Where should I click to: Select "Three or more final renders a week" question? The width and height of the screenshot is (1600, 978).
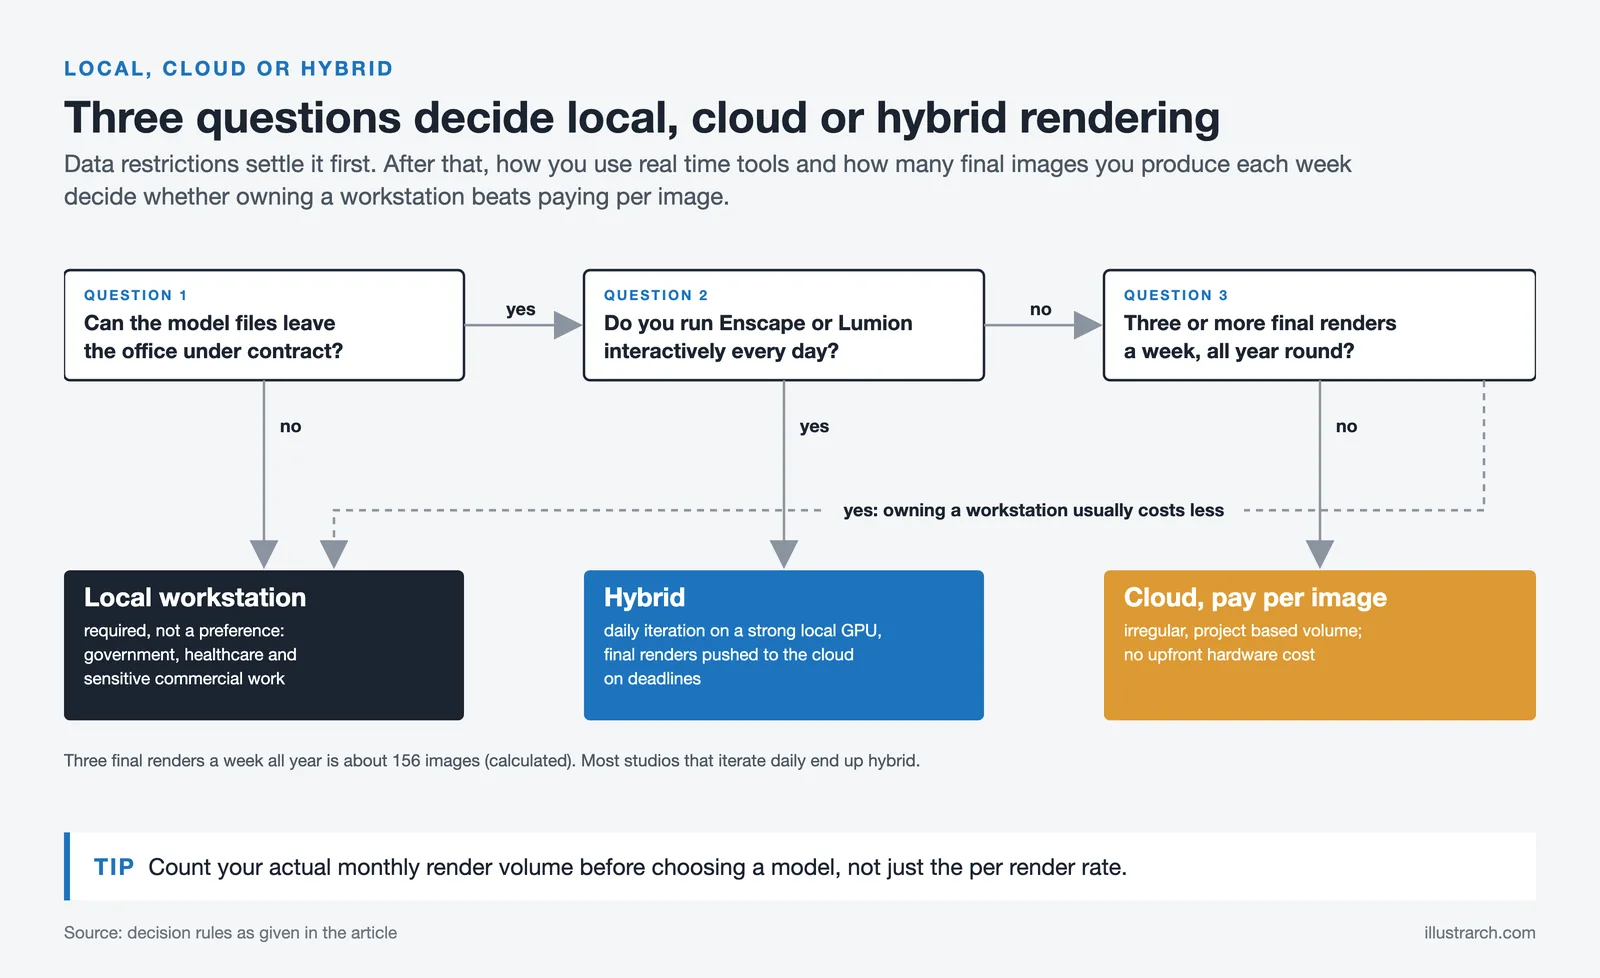(1260, 337)
